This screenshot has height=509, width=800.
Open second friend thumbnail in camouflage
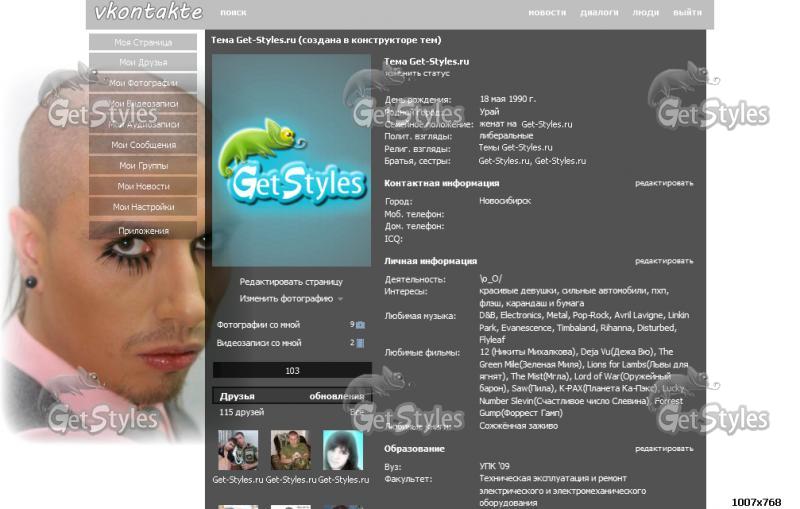290,450
